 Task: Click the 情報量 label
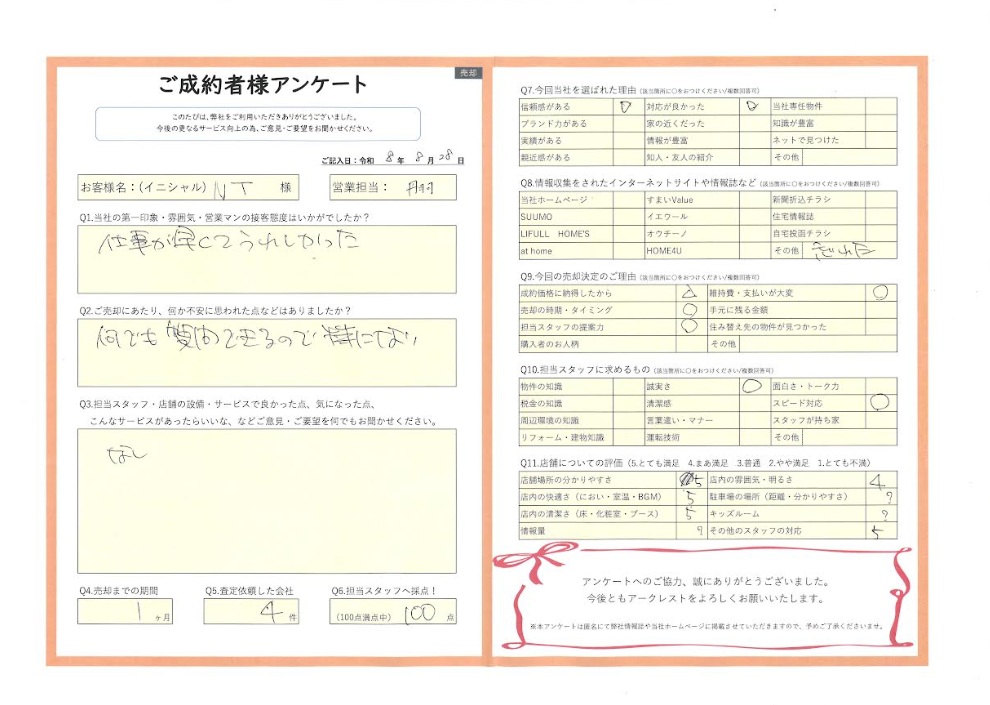[x=533, y=531]
